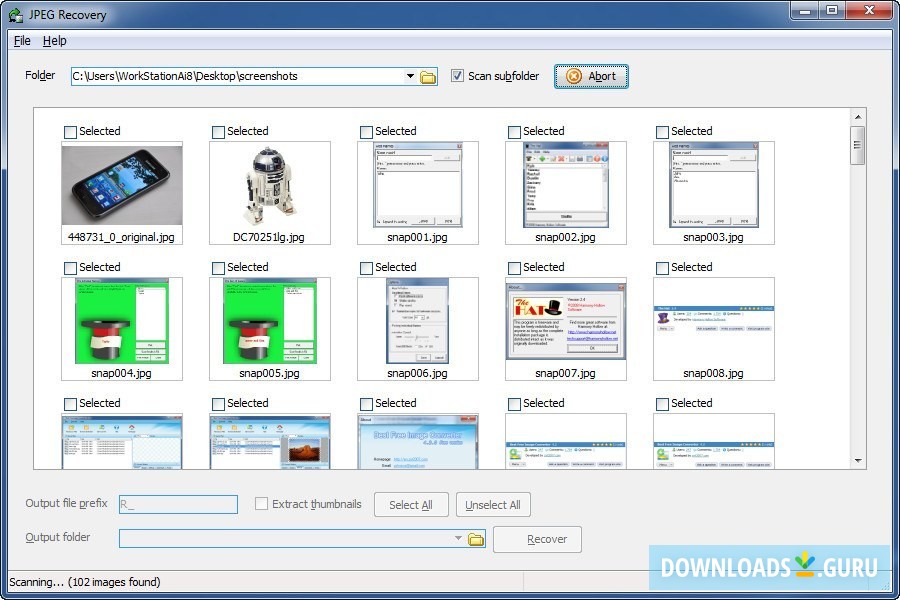Click the Output file prefix field
Viewport: 900px width, 600px height.
[179, 505]
